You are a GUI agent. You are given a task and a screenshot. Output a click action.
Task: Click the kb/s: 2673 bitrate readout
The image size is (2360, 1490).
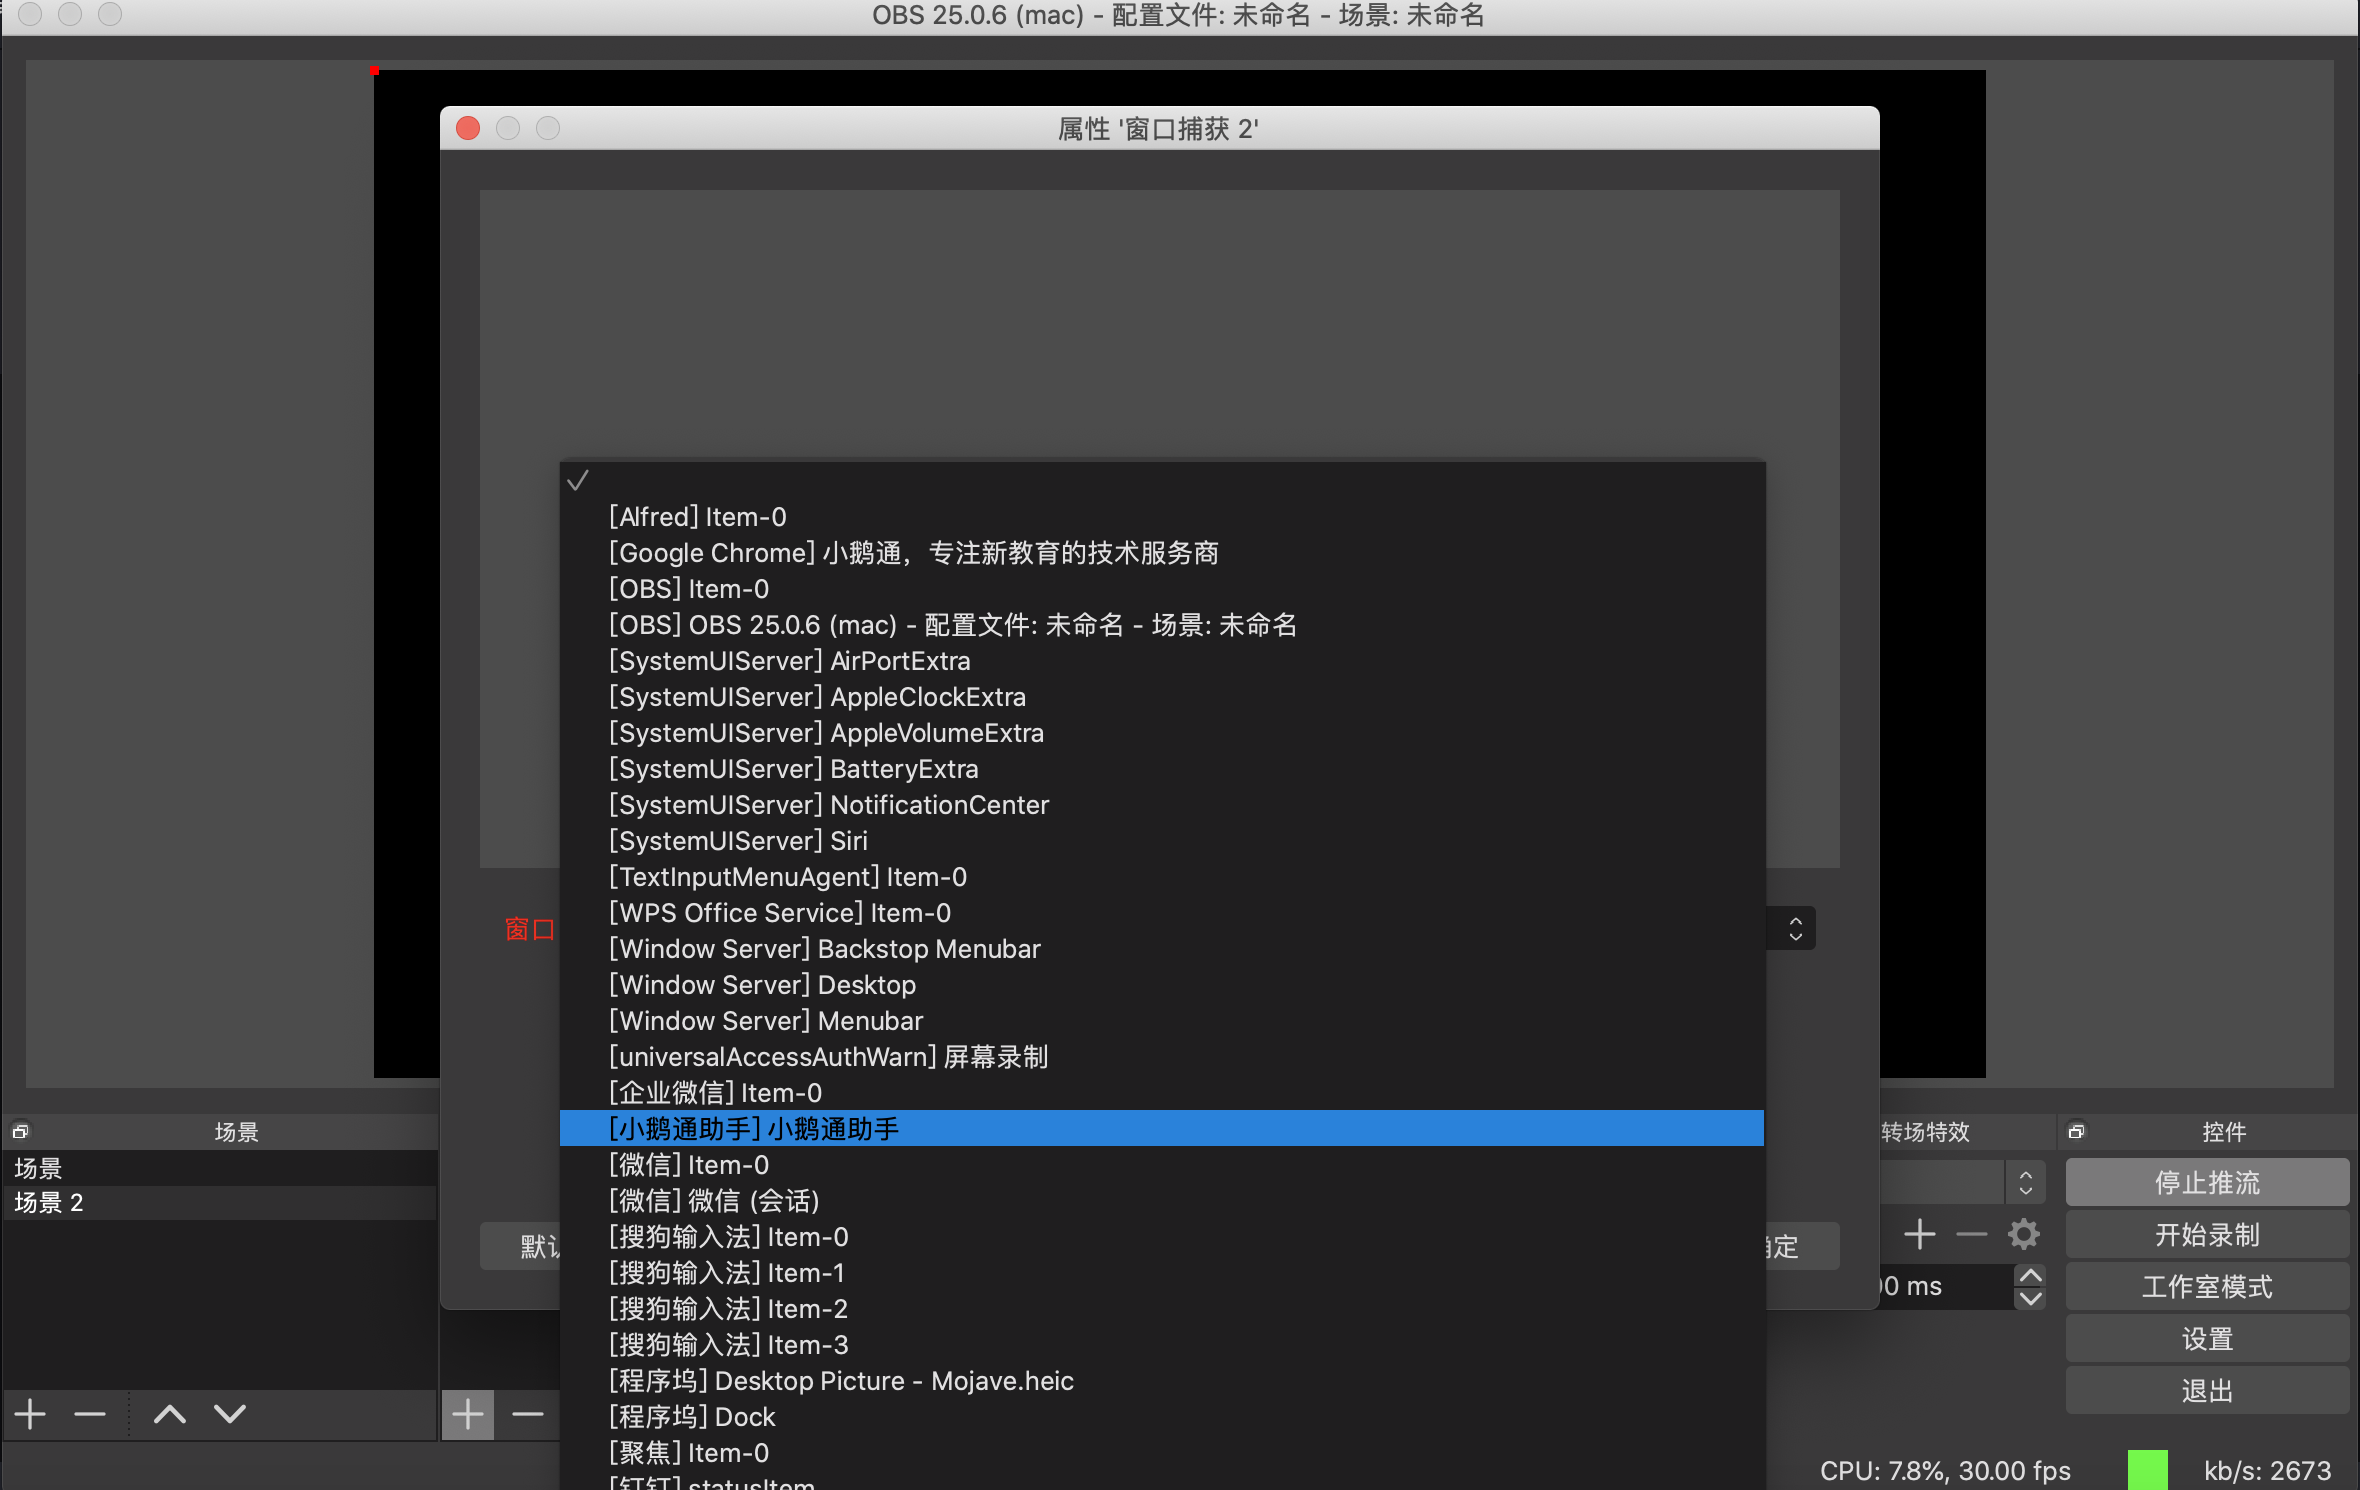coord(2267,1471)
